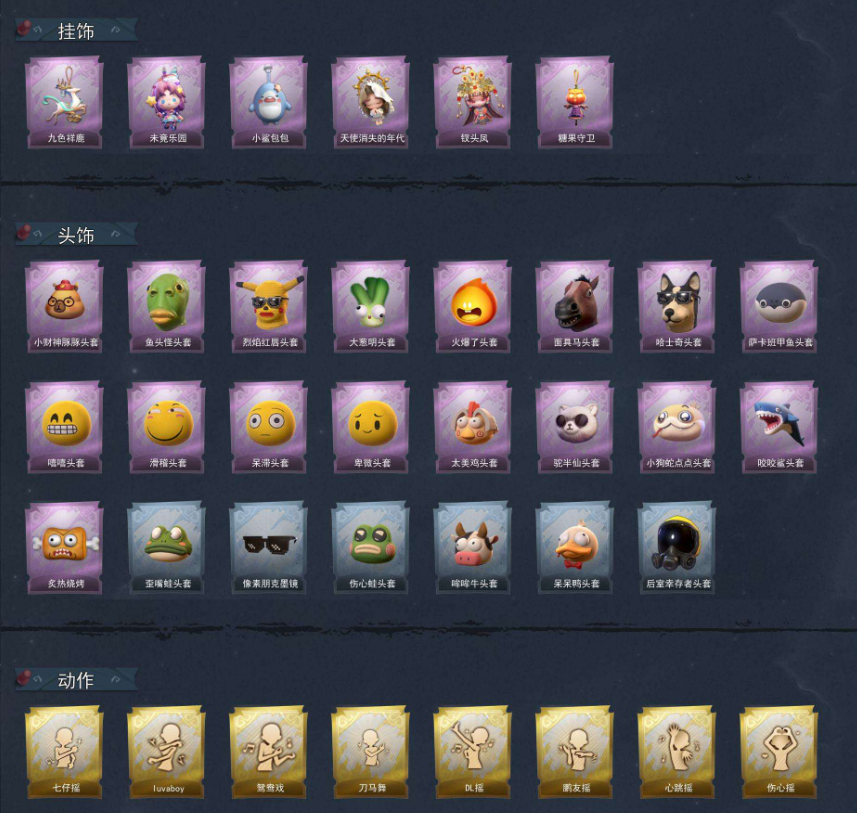The height and width of the screenshot is (813, 857).
Task: Open the 头饰 section header
Action: pos(77,235)
